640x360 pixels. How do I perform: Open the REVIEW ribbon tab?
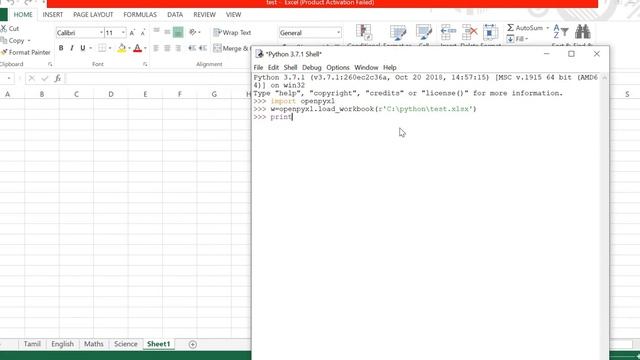click(204, 14)
